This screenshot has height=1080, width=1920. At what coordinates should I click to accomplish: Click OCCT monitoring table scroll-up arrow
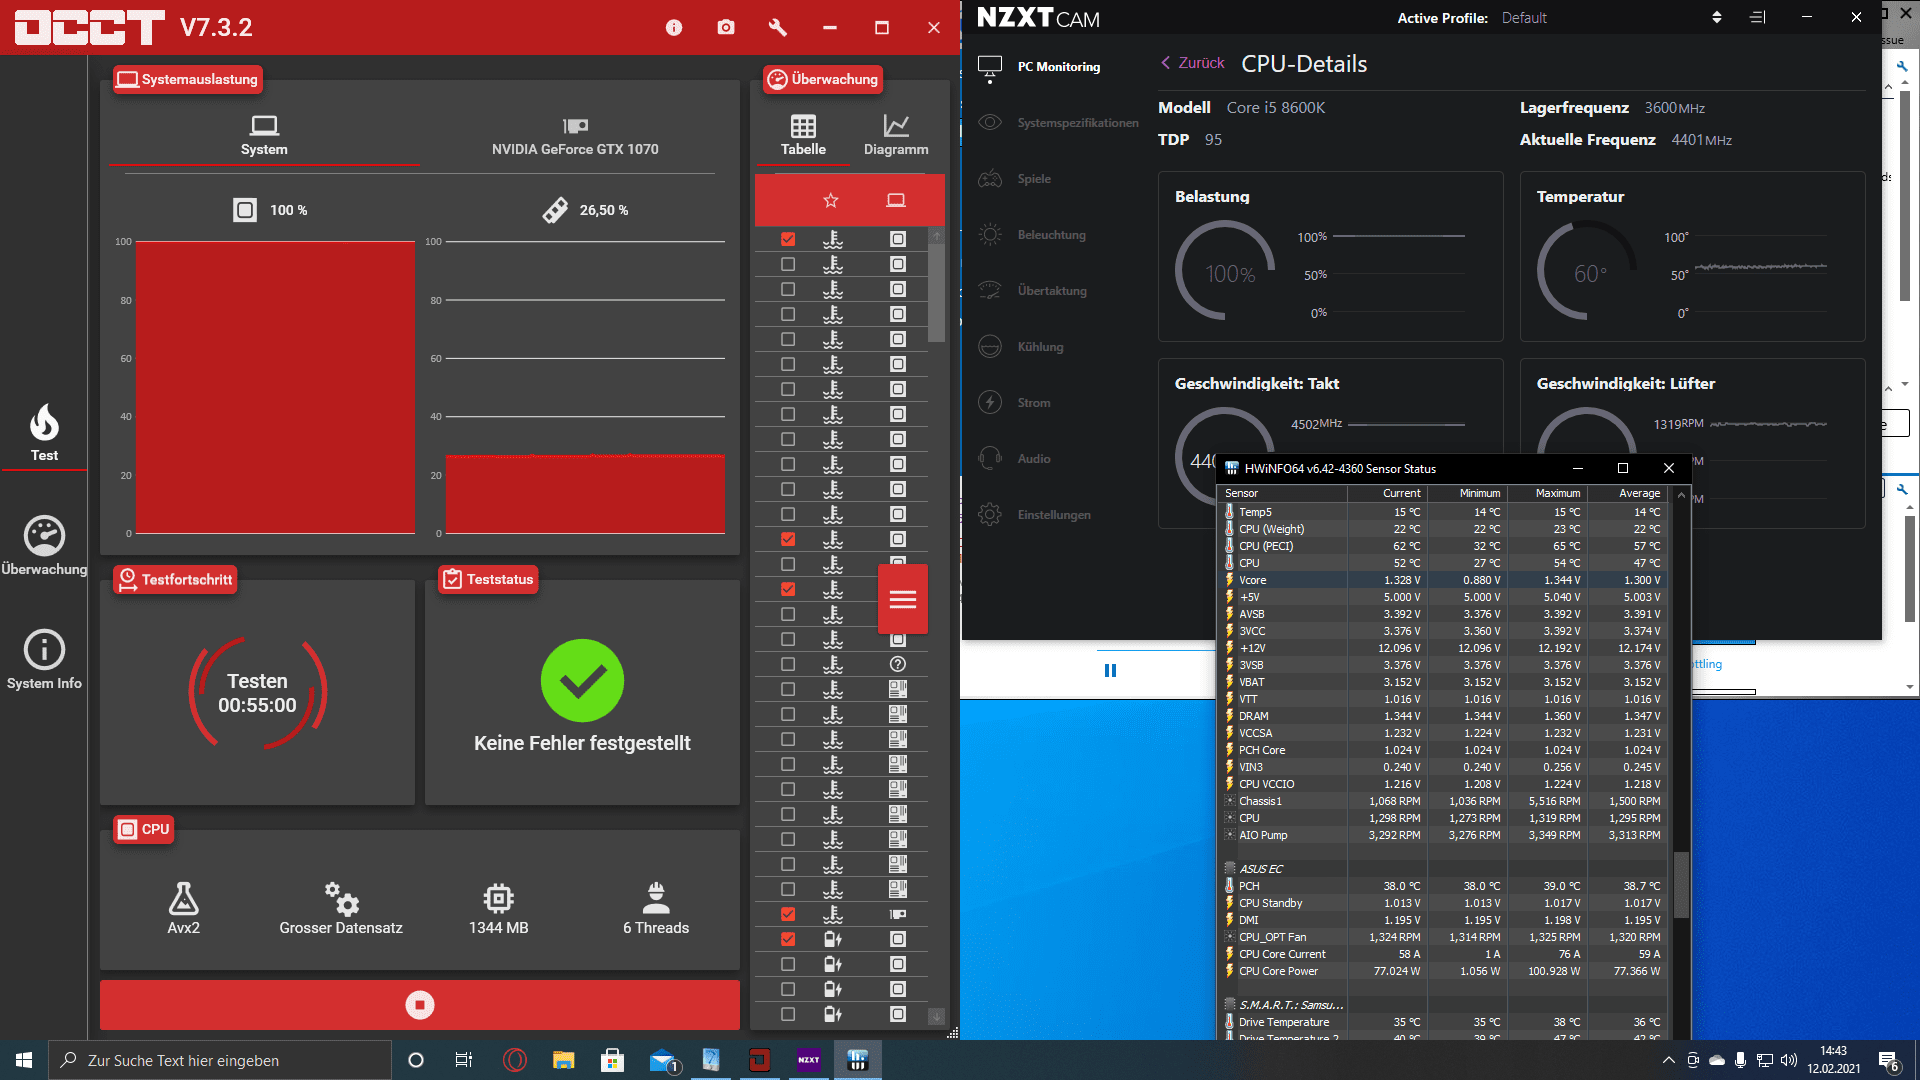coord(936,236)
